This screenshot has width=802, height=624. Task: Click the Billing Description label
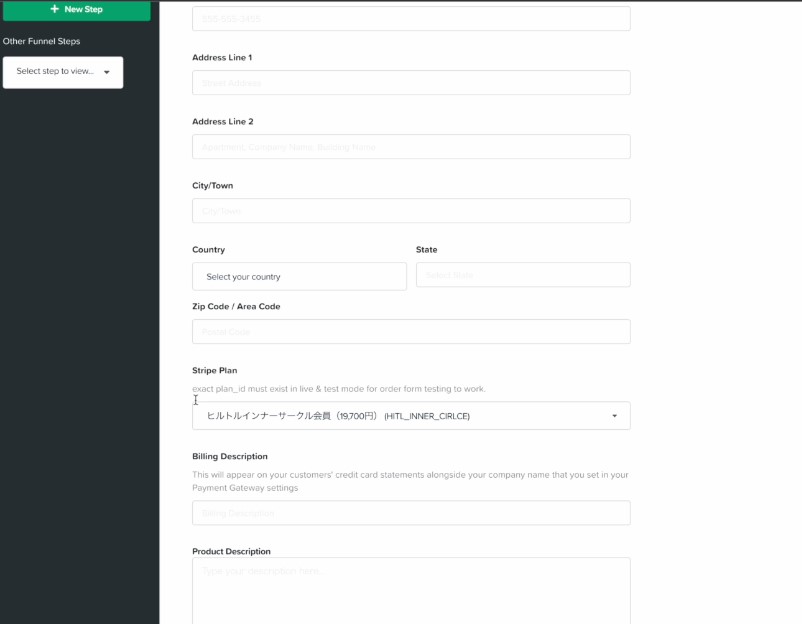click(x=230, y=456)
